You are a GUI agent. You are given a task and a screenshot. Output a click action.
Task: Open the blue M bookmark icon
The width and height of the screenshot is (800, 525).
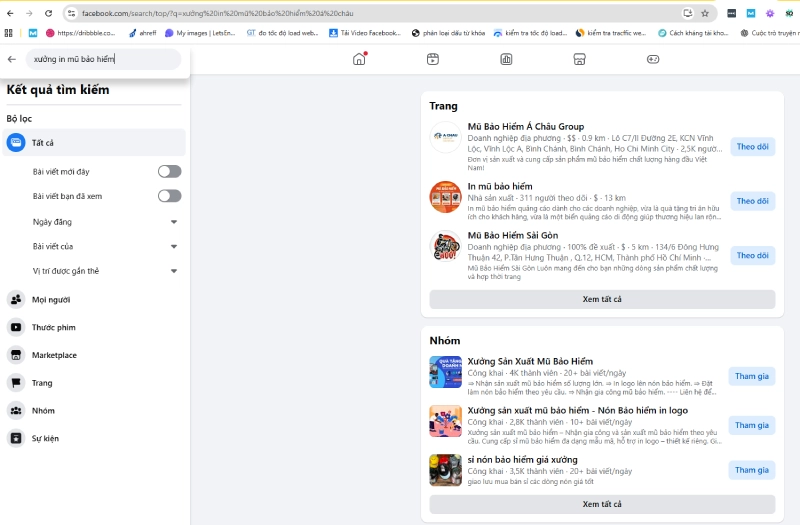pyautogui.click(x=33, y=33)
